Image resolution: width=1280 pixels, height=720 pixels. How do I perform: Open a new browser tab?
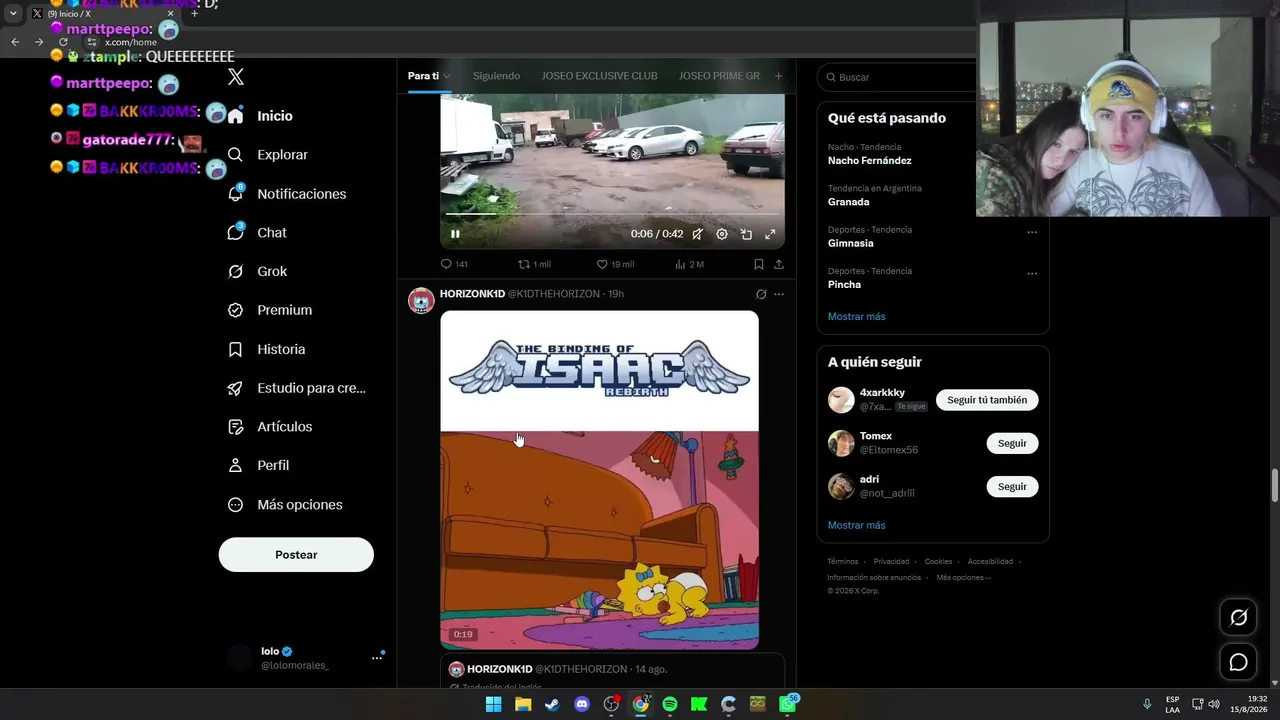(x=194, y=13)
